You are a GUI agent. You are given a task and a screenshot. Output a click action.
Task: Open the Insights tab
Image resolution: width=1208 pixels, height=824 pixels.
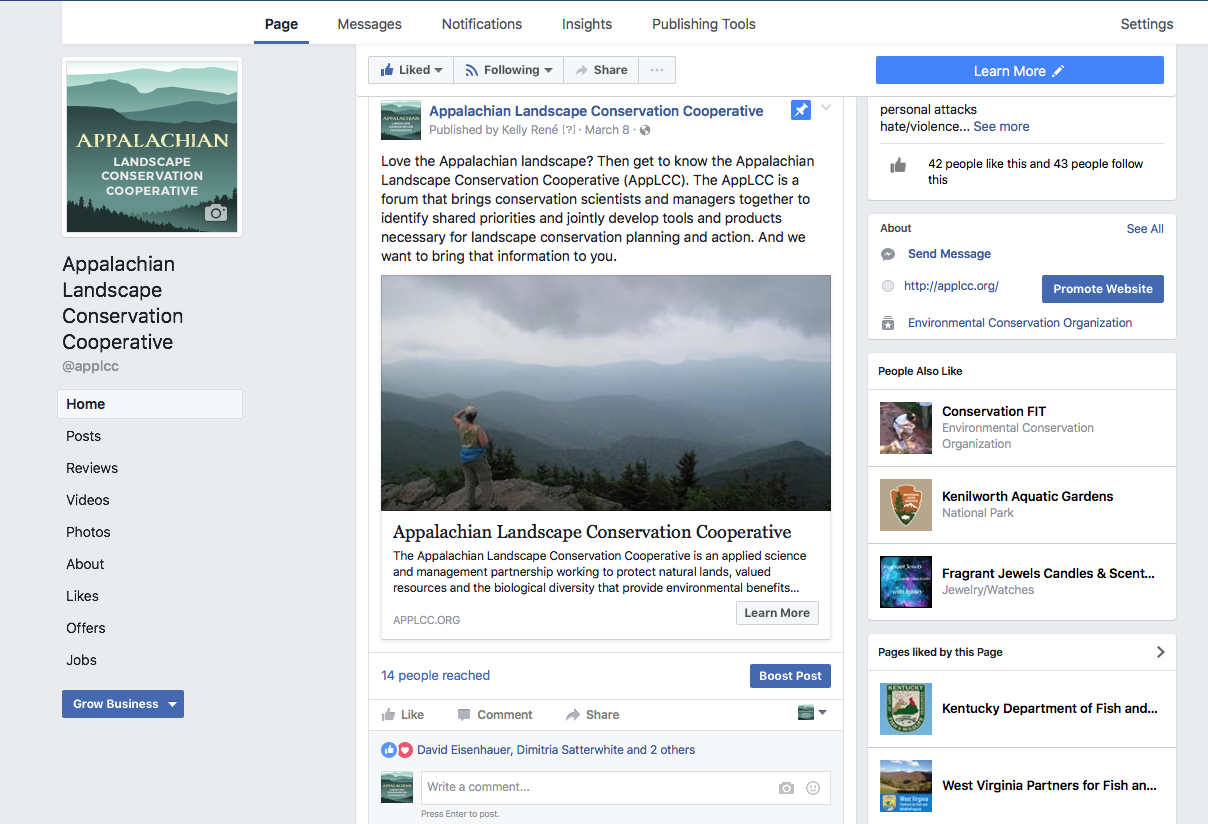[587, 24]
